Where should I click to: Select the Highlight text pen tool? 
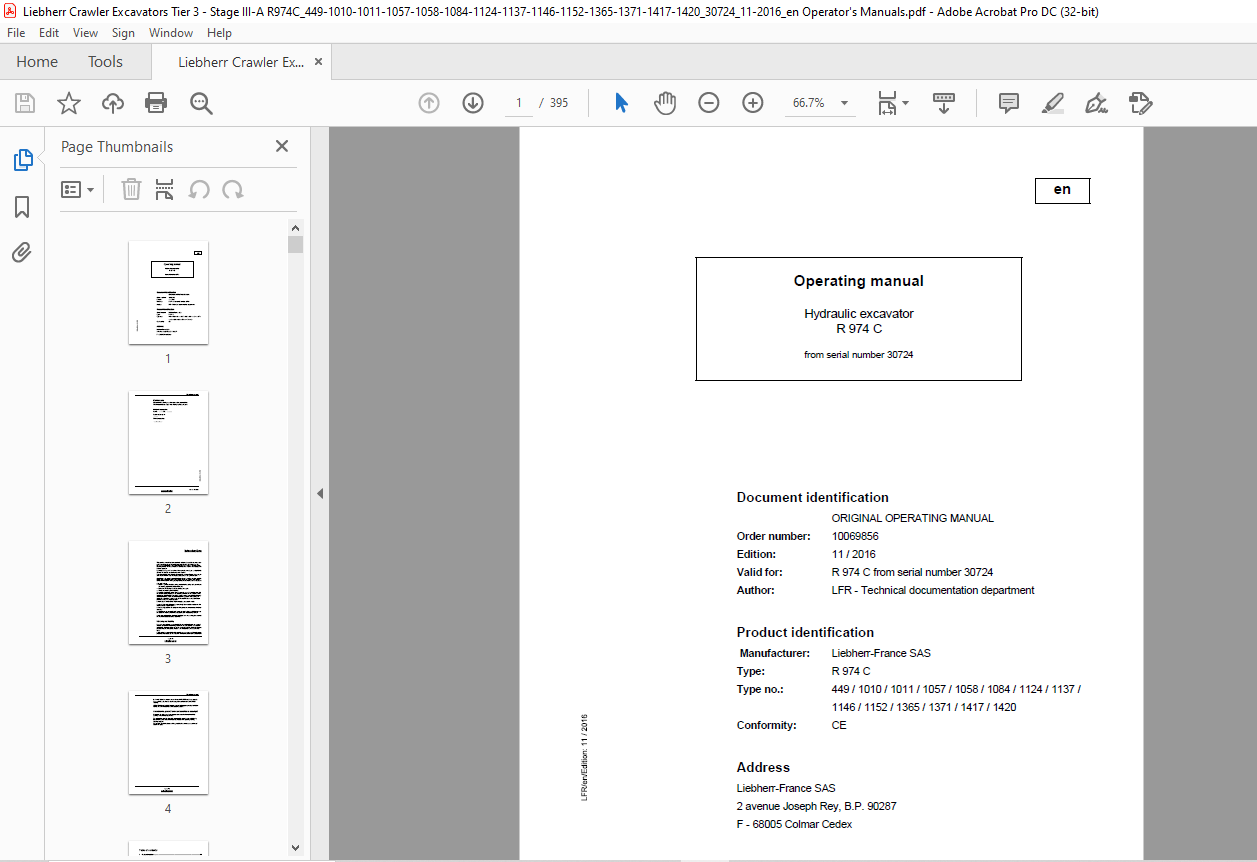[1053, 103]
